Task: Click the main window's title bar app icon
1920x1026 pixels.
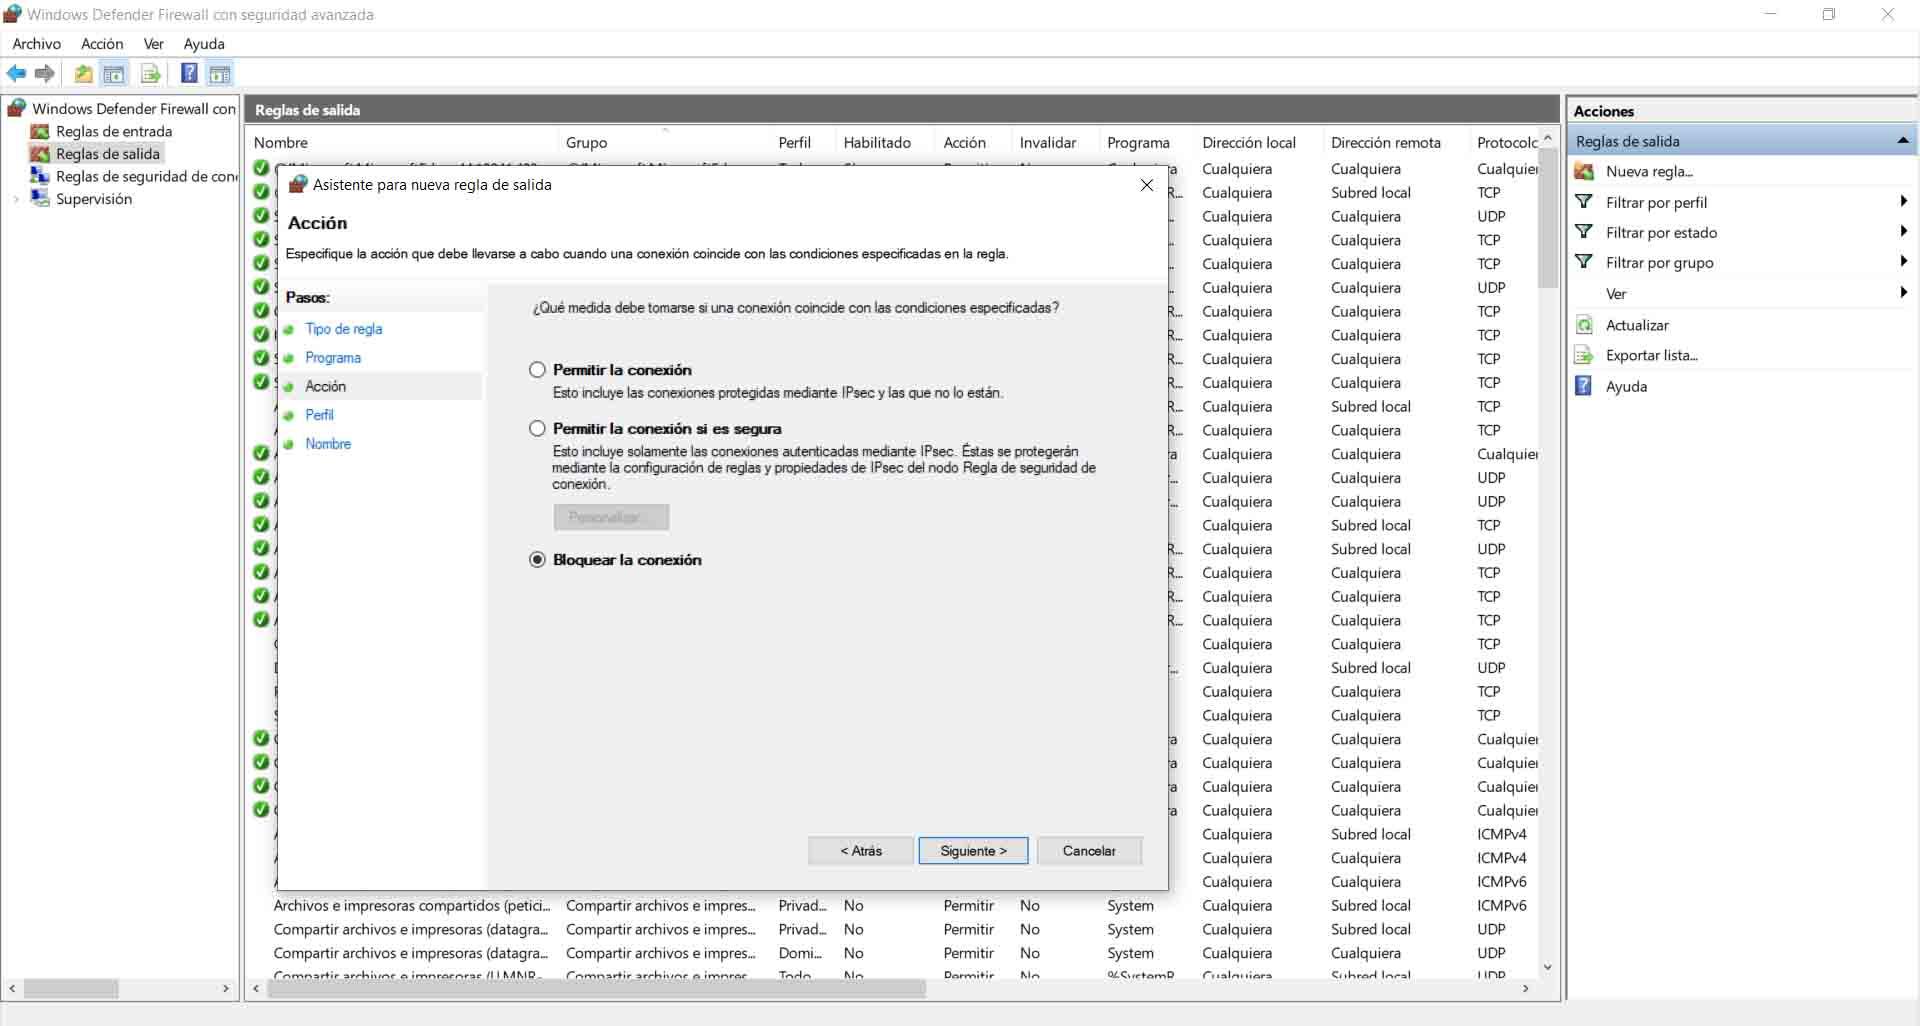Action: [x=12, y=14]
